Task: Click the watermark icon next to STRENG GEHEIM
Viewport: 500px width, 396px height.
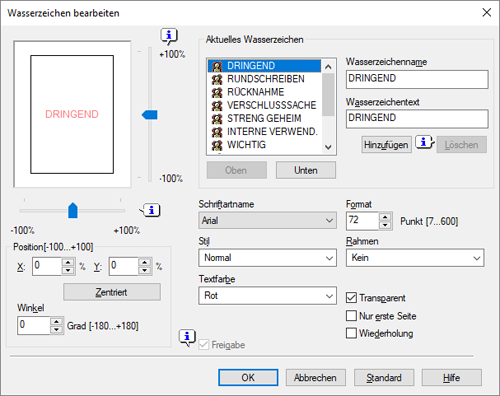Action: [x=217, y=119]
